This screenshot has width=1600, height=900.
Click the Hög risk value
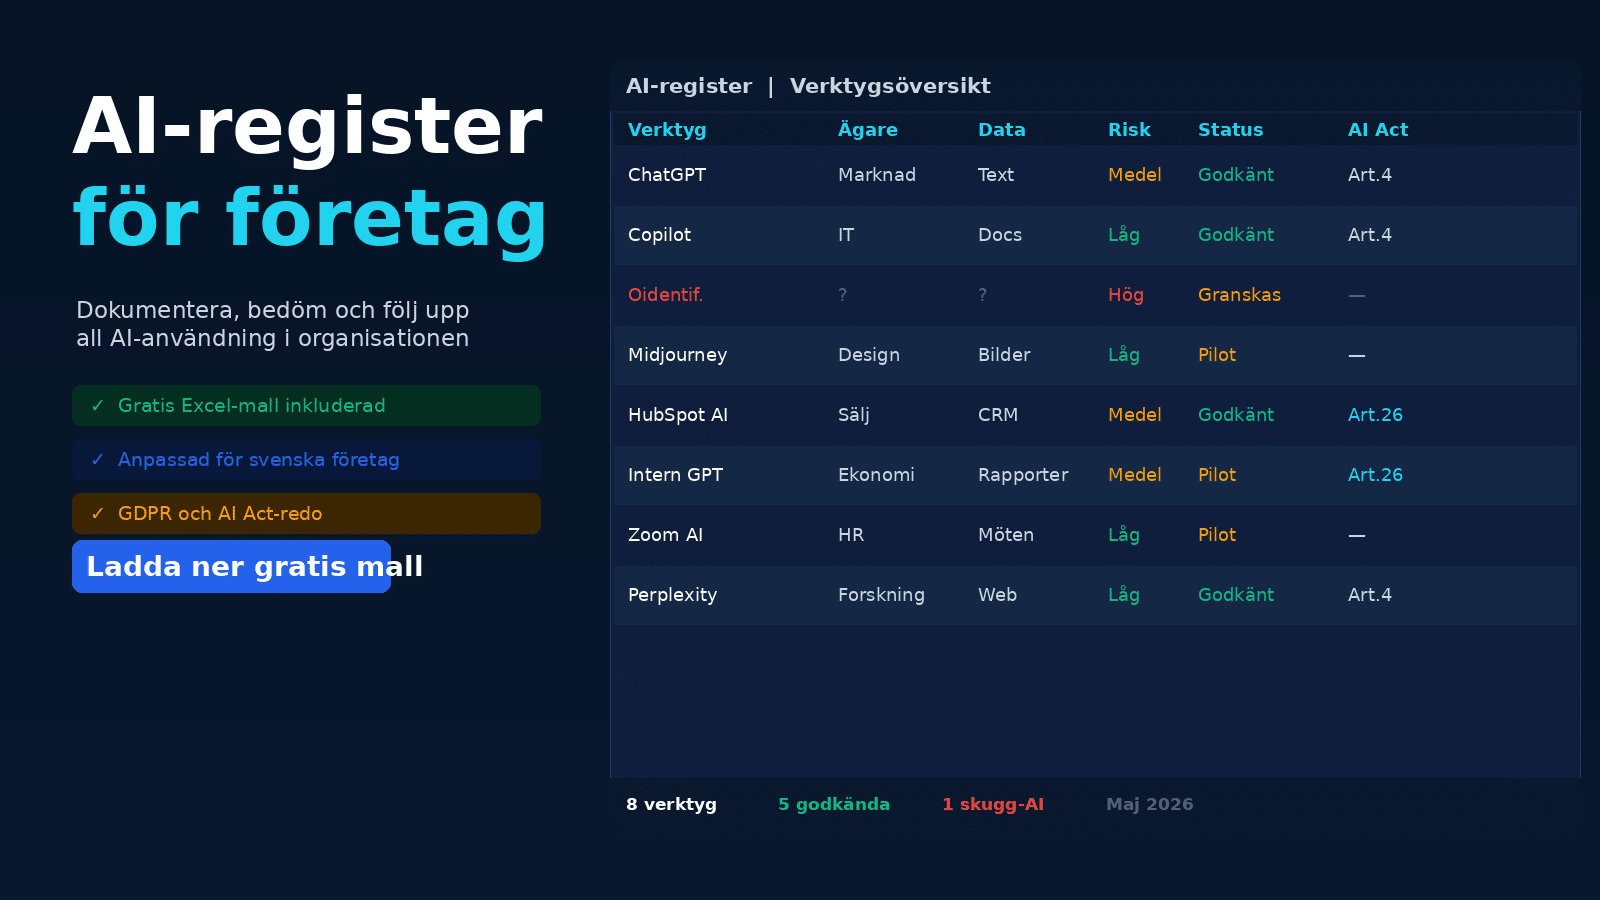point(1126,295)
